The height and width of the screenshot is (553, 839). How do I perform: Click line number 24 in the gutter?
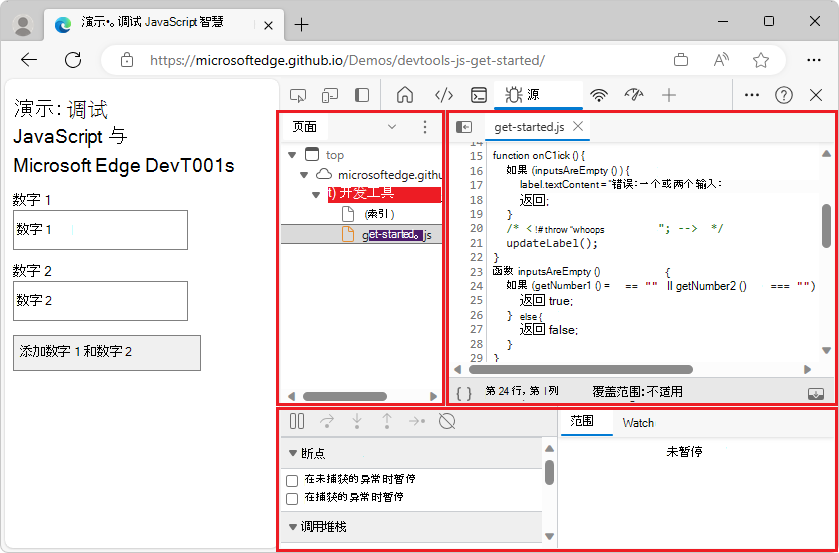click(x=476, y=286)
